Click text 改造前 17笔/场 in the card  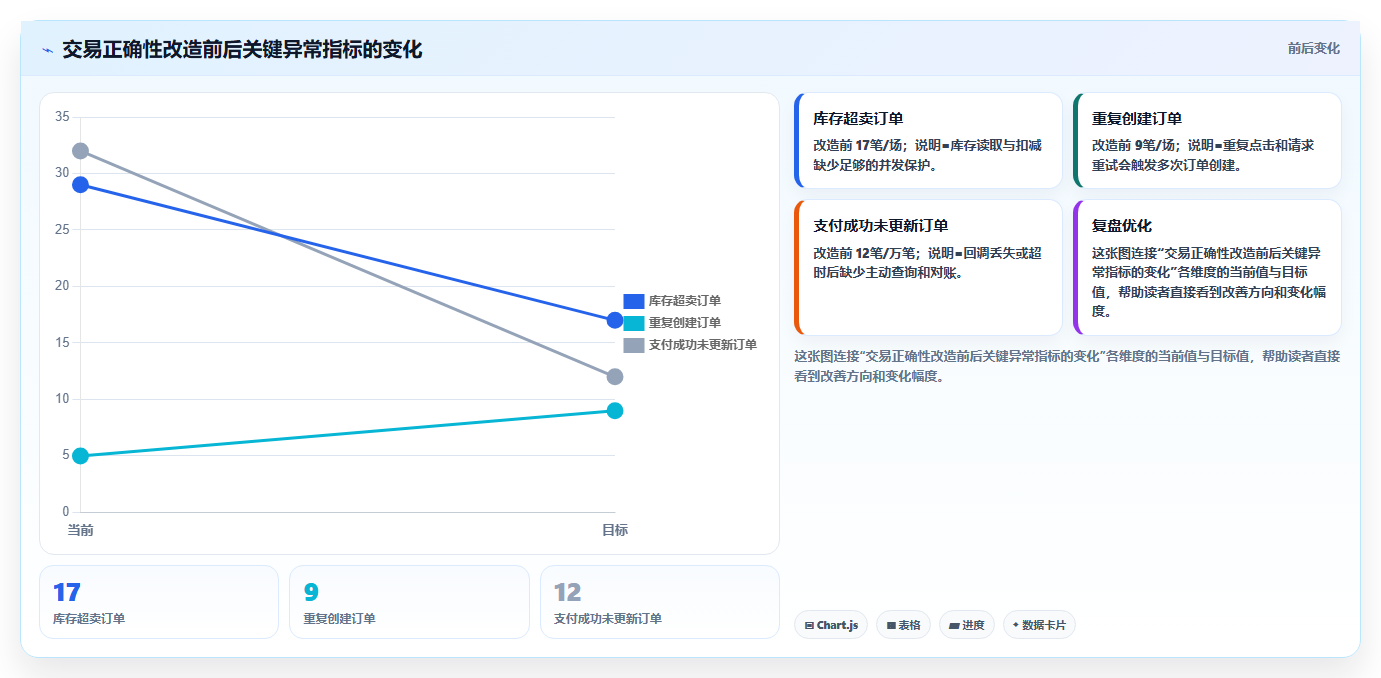[858, 145]
